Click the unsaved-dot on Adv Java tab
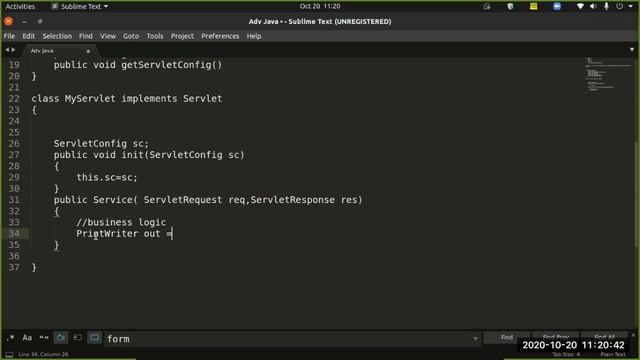This screenshot has width=640, height=360. (x=88, y=51)
